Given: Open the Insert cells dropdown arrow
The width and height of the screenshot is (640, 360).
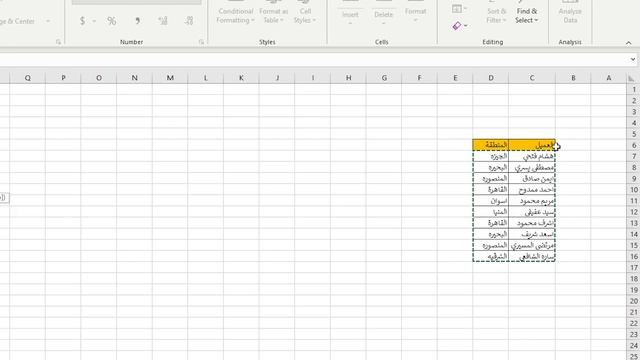Looking at the screenshot, I should pyautogui.click(x=350, y=23).
